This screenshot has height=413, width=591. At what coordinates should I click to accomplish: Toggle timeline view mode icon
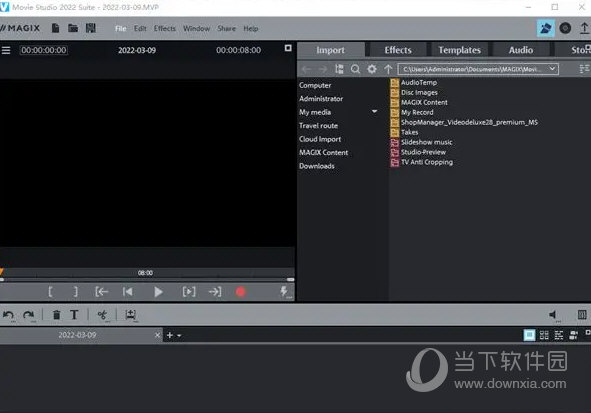click(559, 335)
